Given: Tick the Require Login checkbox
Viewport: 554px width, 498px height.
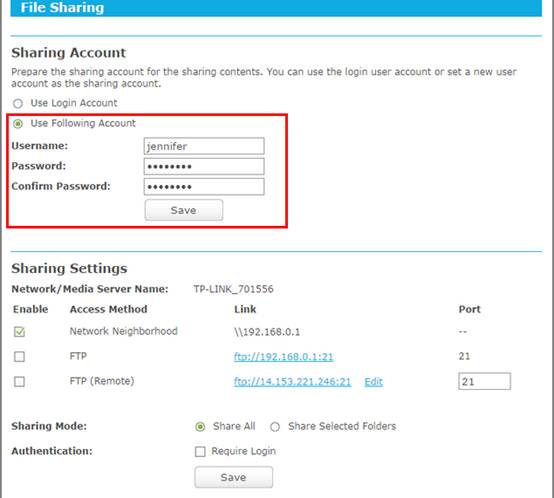Looking at the screenshot, I should tap(200, 452).
